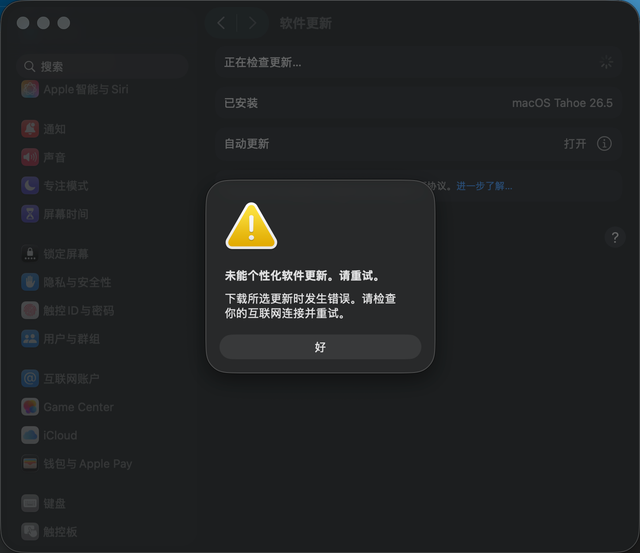Click the 自动更新 label
The image size is (640, 553).
tap(247, 144)
